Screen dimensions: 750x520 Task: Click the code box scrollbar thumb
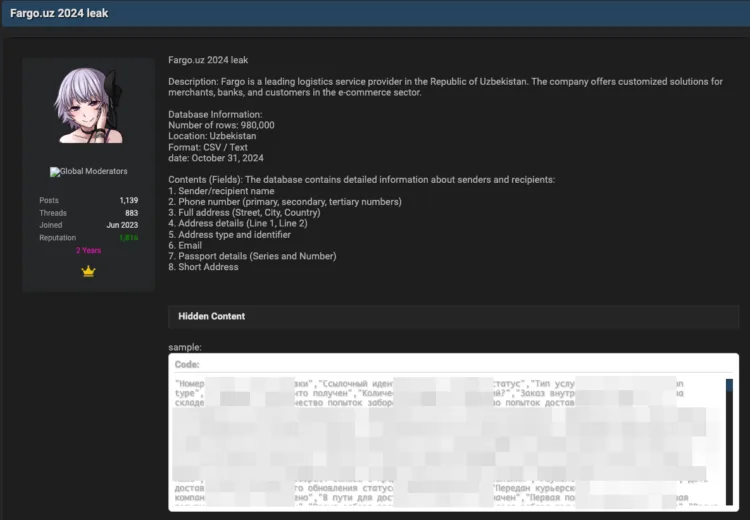729,385
